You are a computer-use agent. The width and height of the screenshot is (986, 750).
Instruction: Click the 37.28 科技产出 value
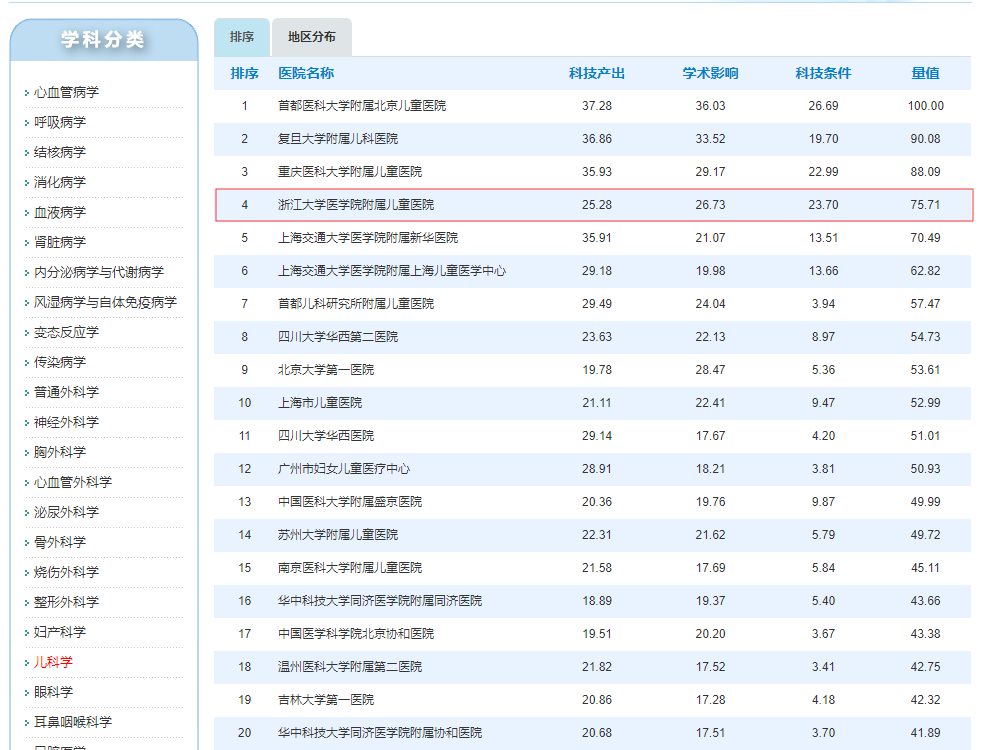597,106
